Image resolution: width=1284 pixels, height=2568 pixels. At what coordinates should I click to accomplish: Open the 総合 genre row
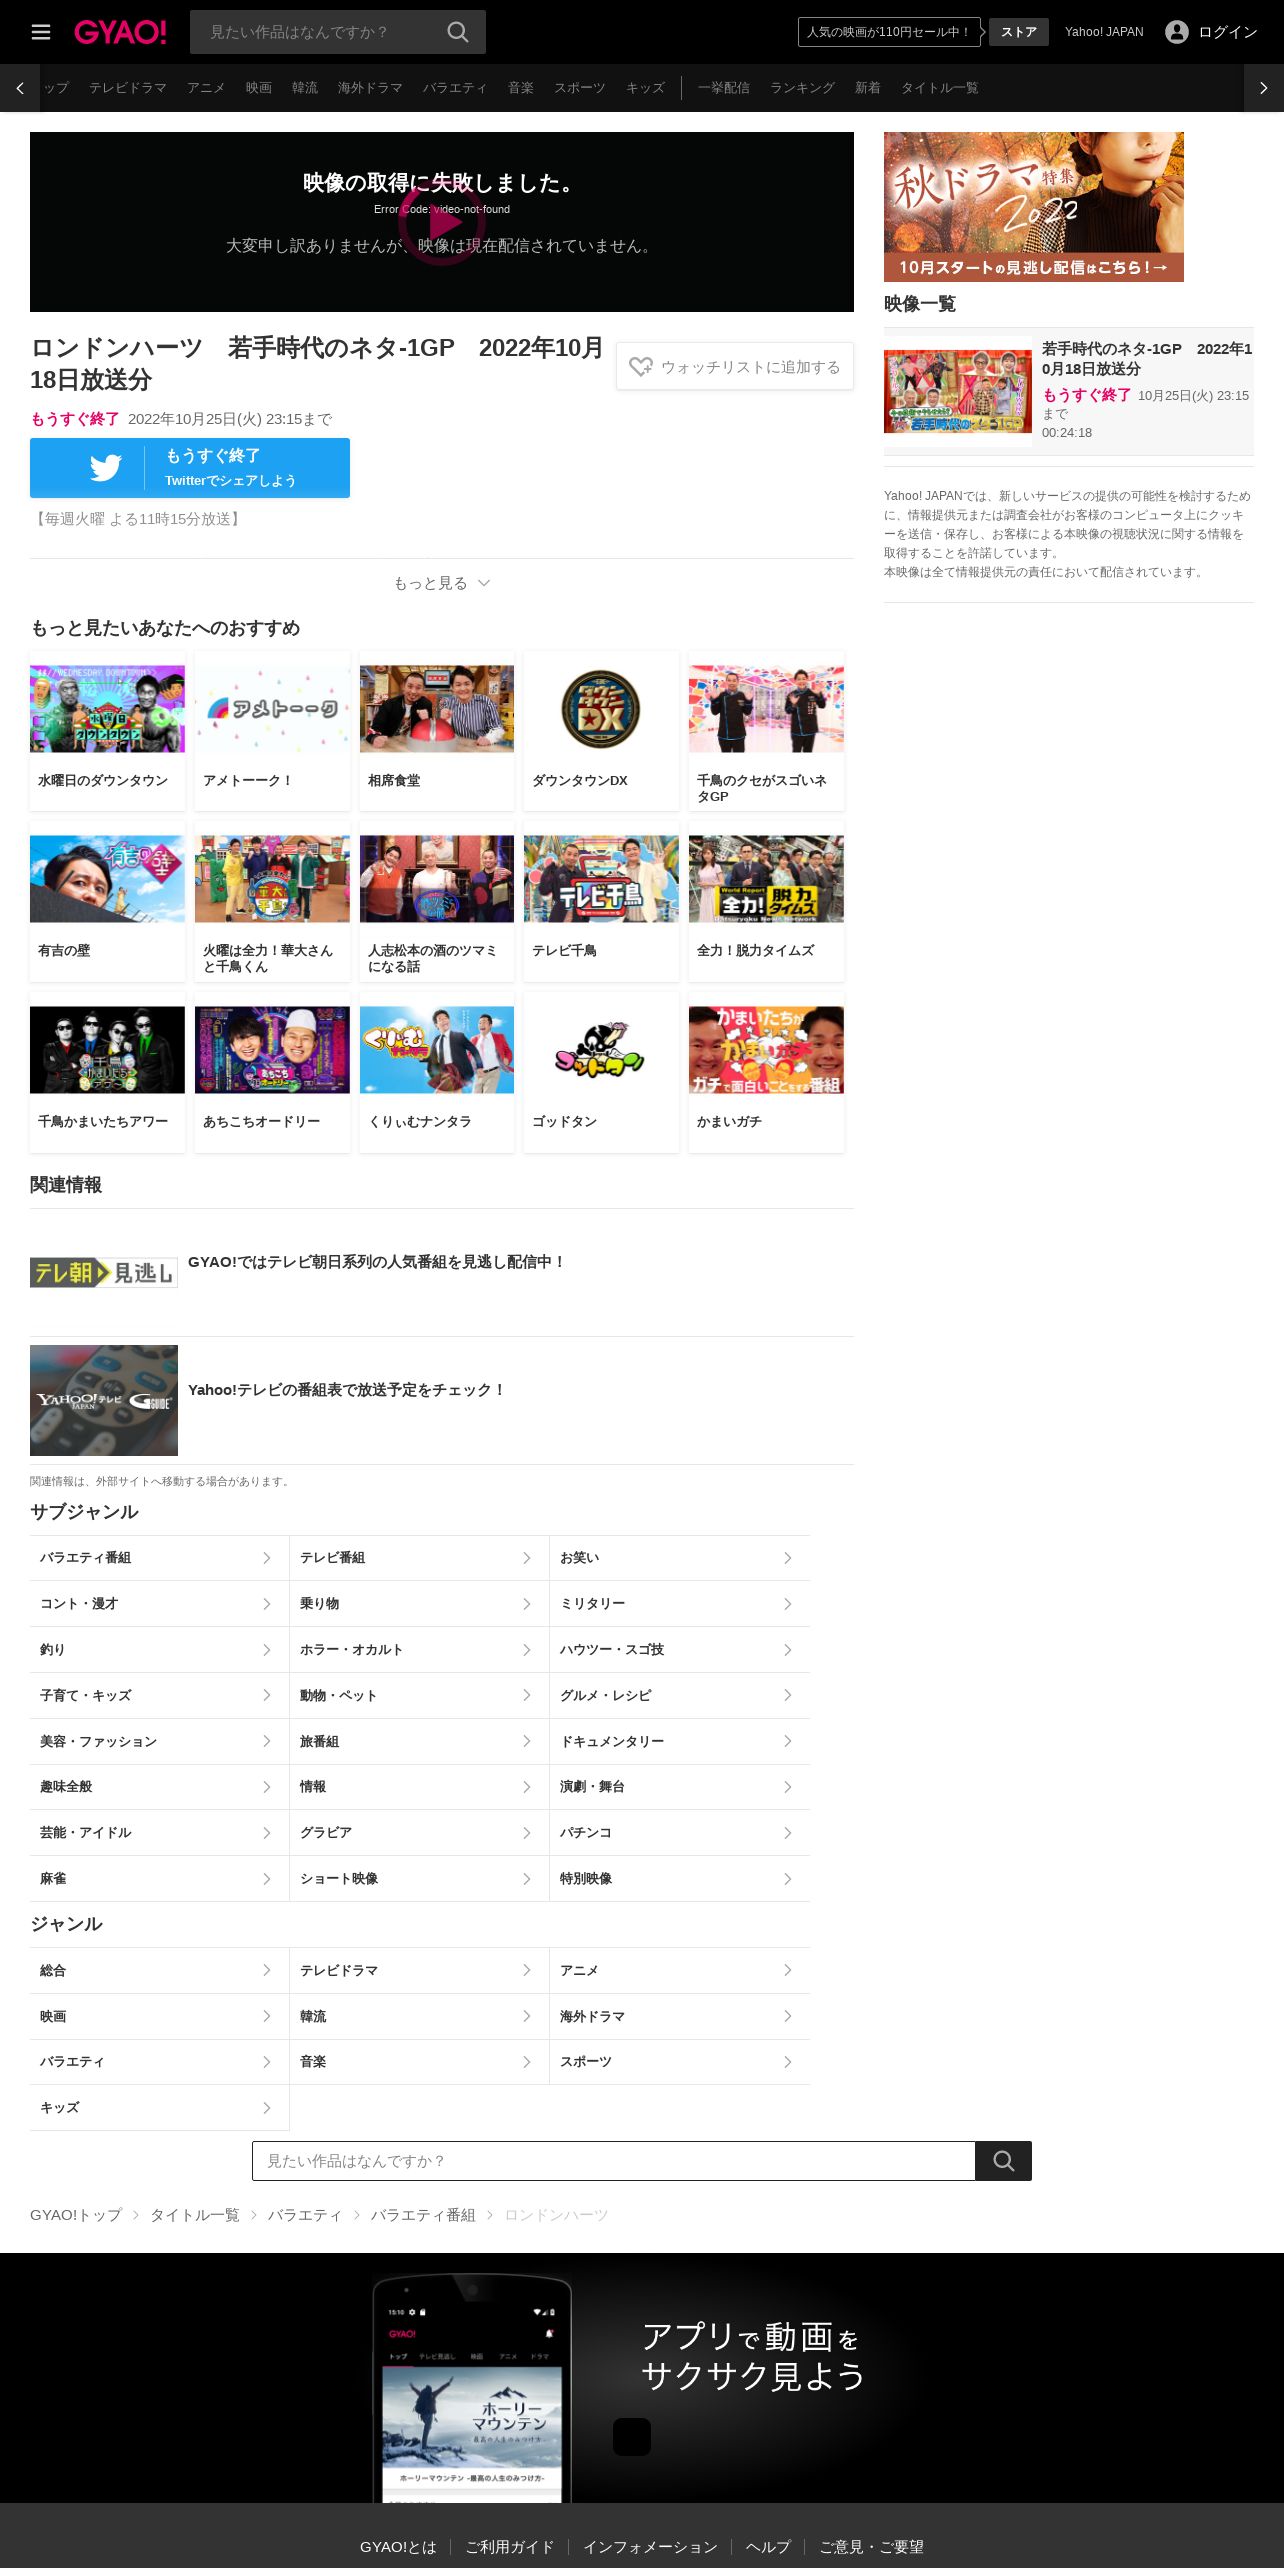[x=159, y=1971]
